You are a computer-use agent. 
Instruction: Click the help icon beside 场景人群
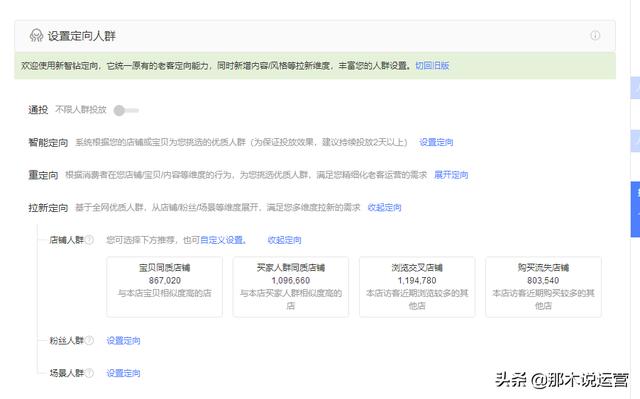tap(89, 373)
